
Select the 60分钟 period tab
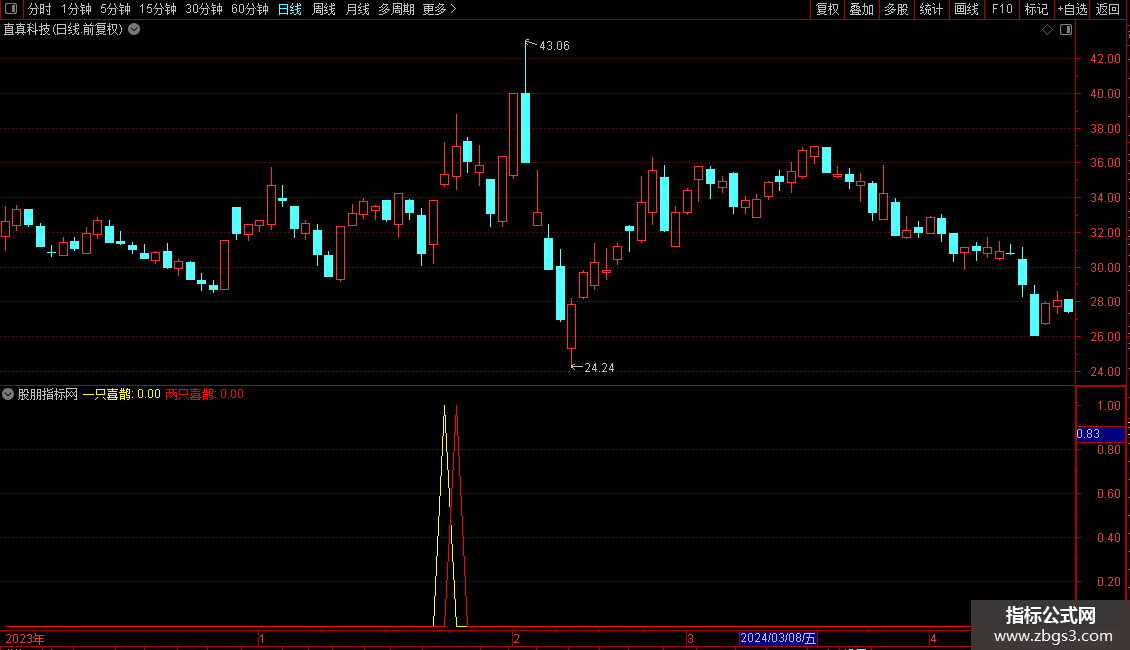[249, 9]
